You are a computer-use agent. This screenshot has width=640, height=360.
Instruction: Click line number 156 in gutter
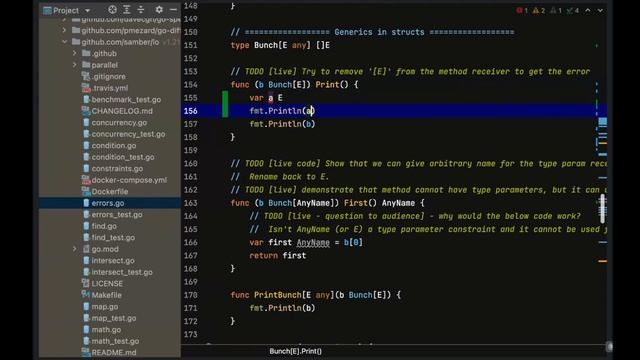191,111
